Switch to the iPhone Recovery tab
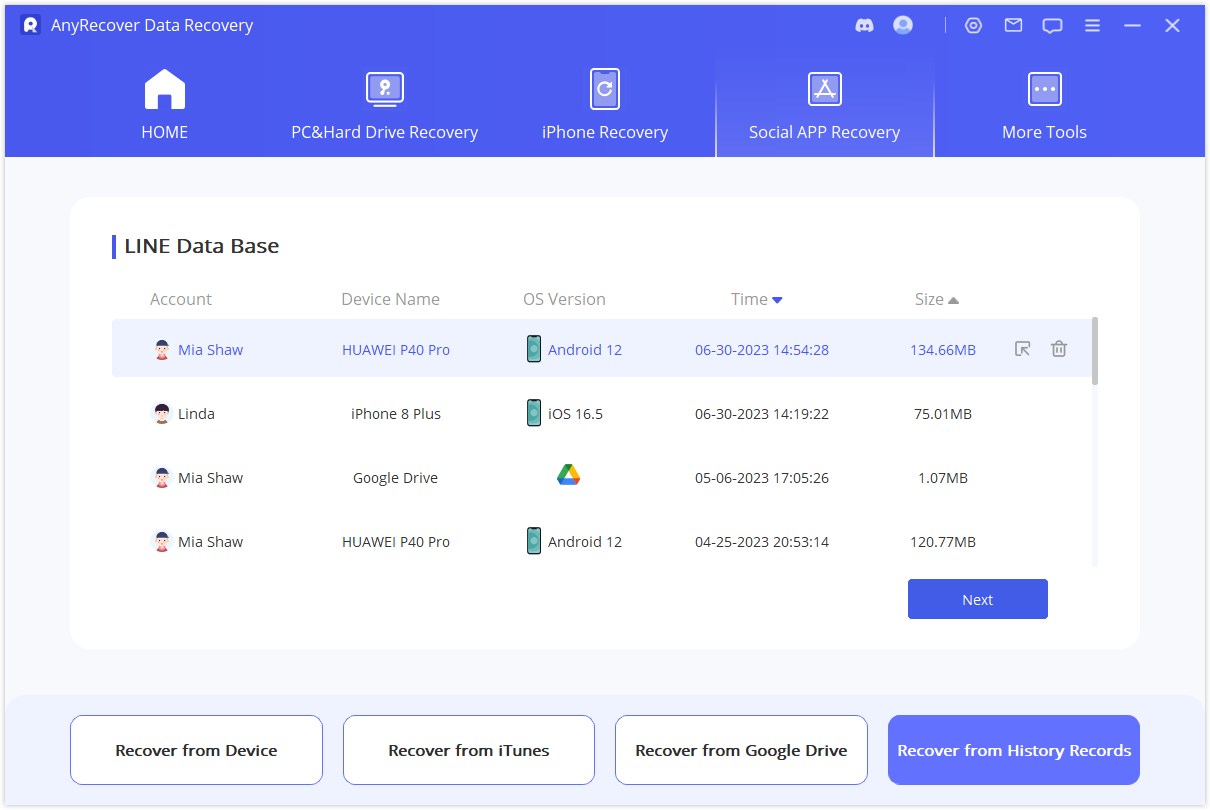 604,103
